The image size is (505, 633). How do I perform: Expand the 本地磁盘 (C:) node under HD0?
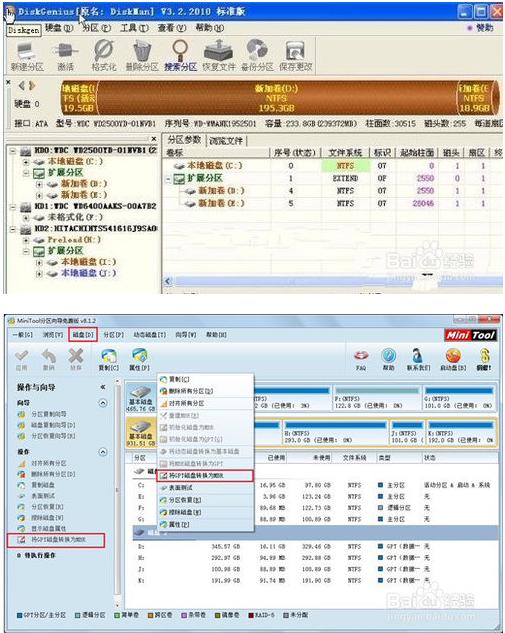(26, 162)
